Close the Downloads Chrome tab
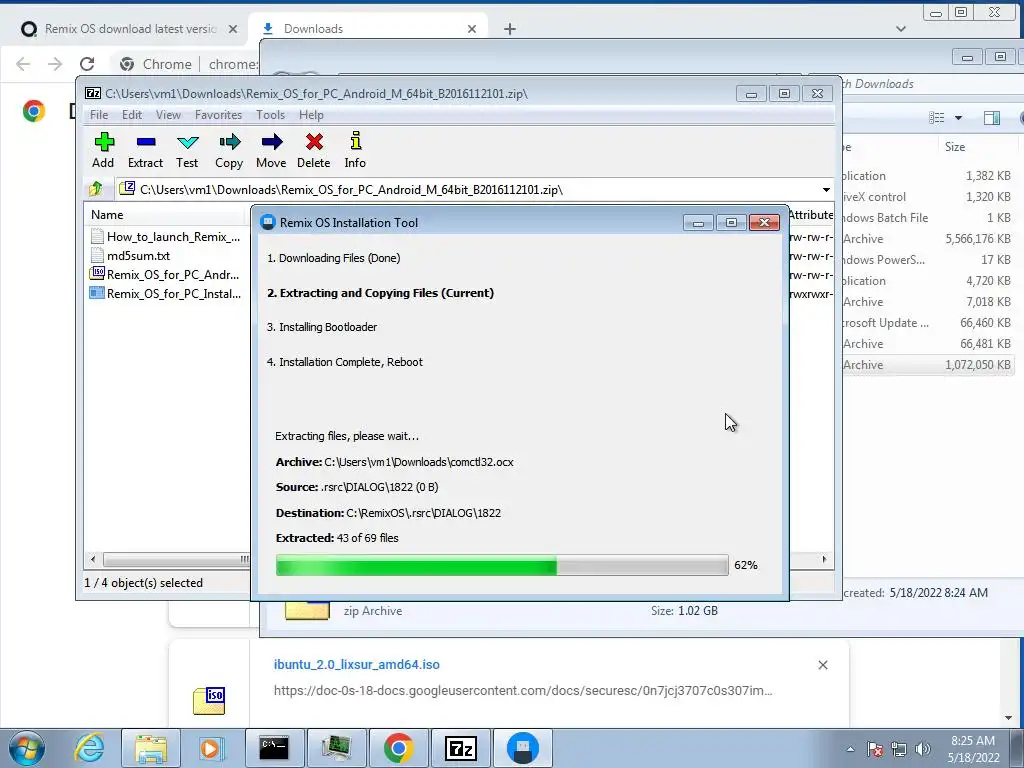Screen dimensions: 1024x768 472,29
